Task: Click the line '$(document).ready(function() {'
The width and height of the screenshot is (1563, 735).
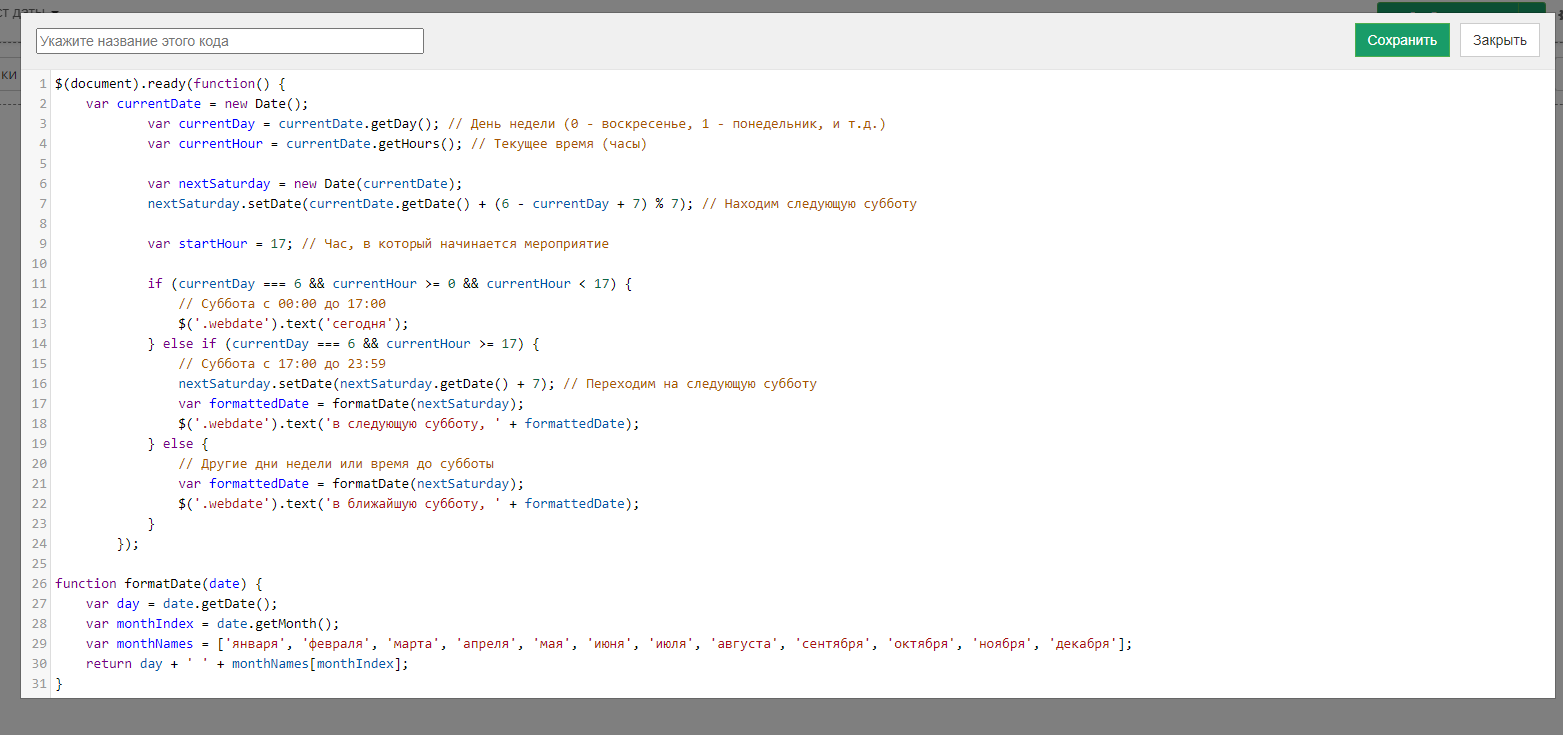Action: (171, 84)
